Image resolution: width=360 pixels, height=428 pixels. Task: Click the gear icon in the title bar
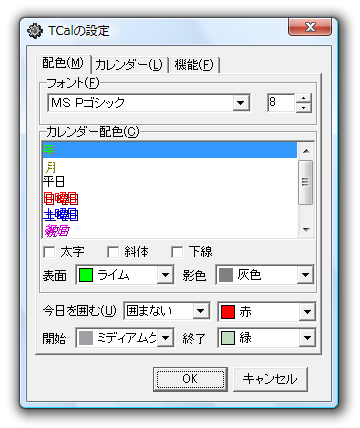34,31
